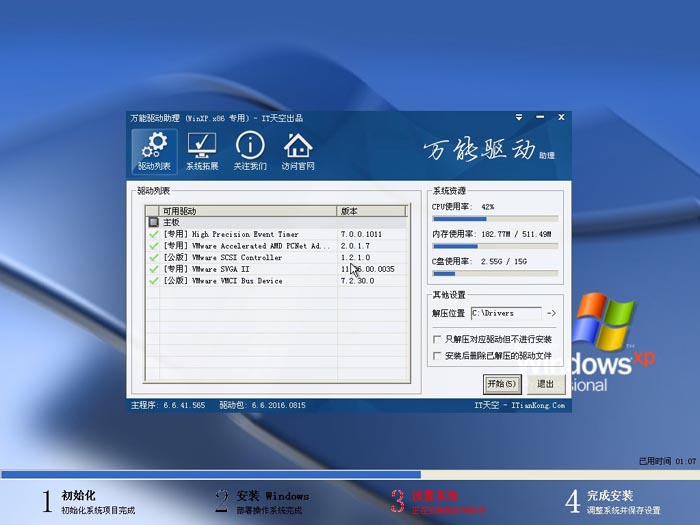700x525 pixels.
Task: Click the 可用驱动 column header
Action: [x=240, y=211]
